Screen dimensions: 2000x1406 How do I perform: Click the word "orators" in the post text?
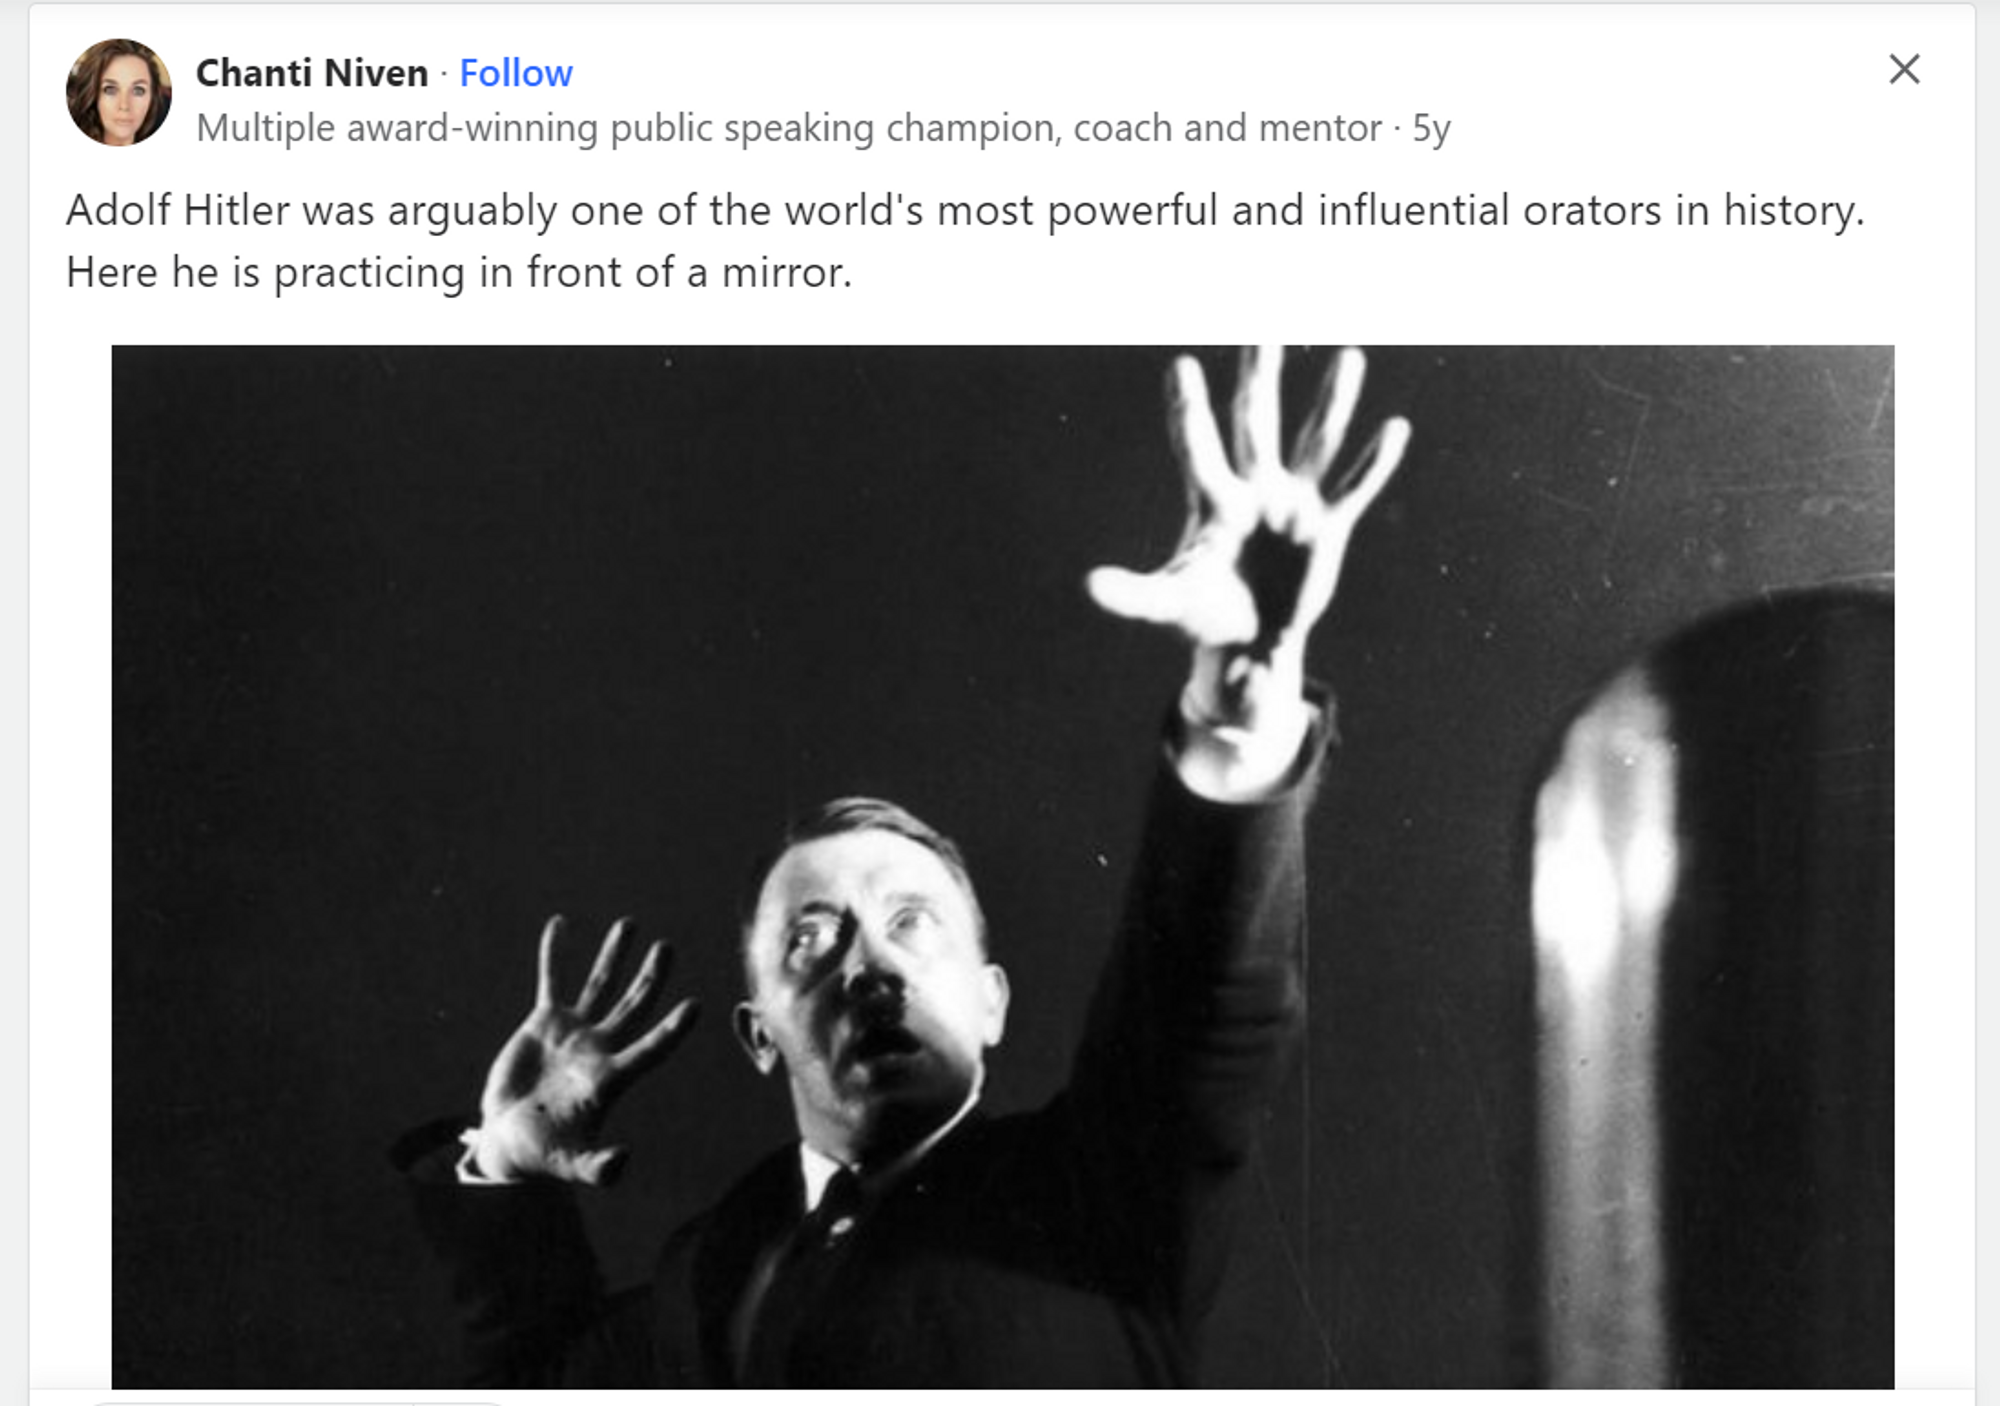pyautogui.click(x=1594, y=211)
